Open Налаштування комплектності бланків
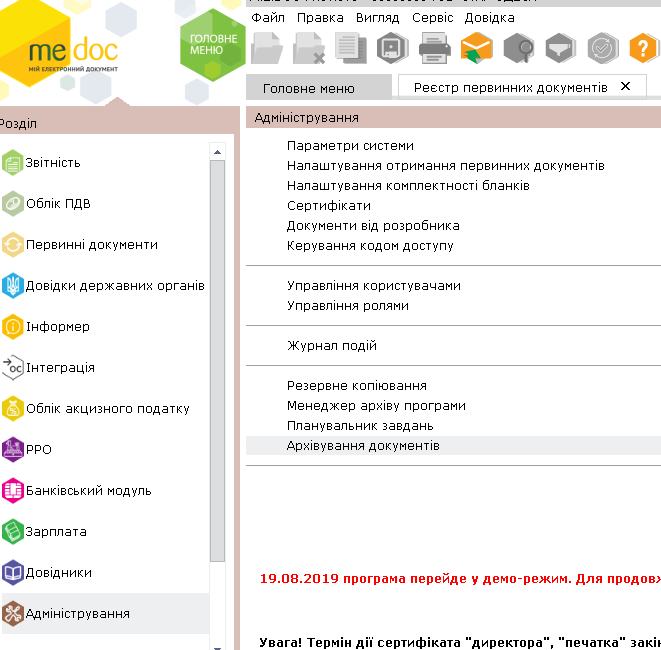The image size is (661, 650). [x=408, y=185]
